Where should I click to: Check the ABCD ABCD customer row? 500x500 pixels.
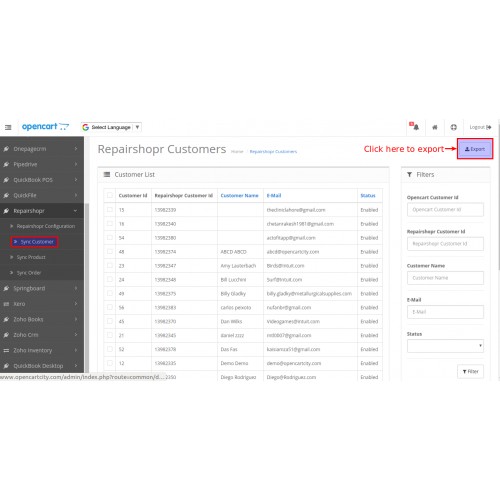pos(110,252)
